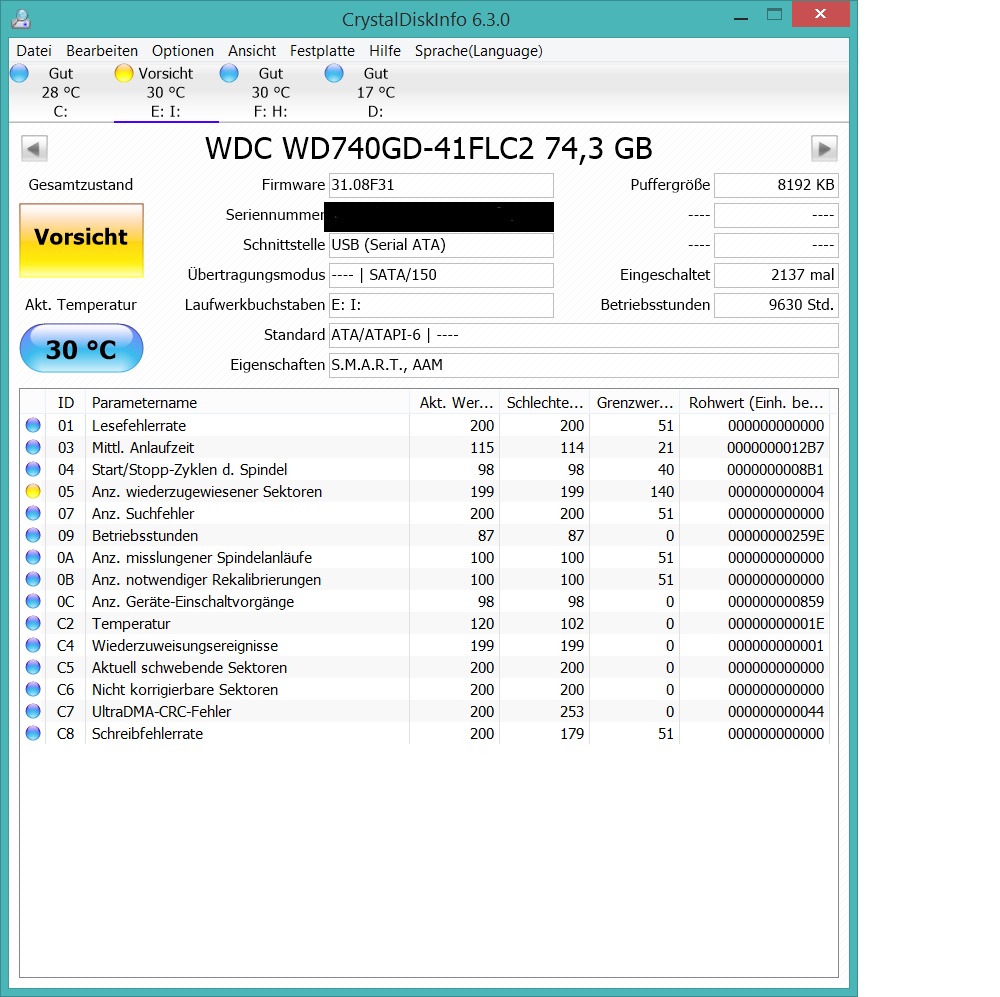Open the Optionen menu

182,51
